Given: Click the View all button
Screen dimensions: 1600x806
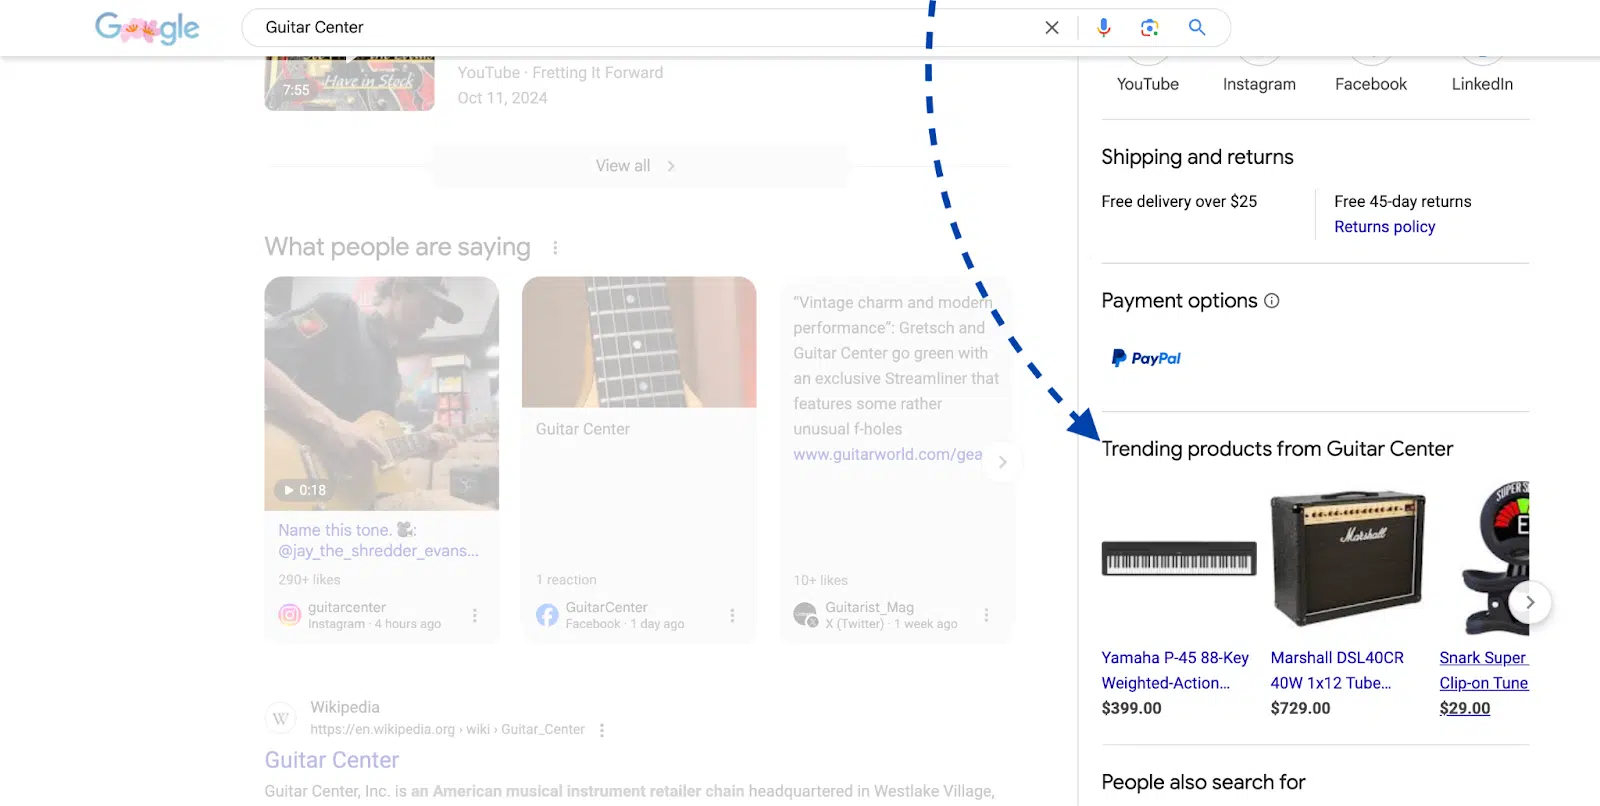Looking at the screenshot, I should (640, 166).
